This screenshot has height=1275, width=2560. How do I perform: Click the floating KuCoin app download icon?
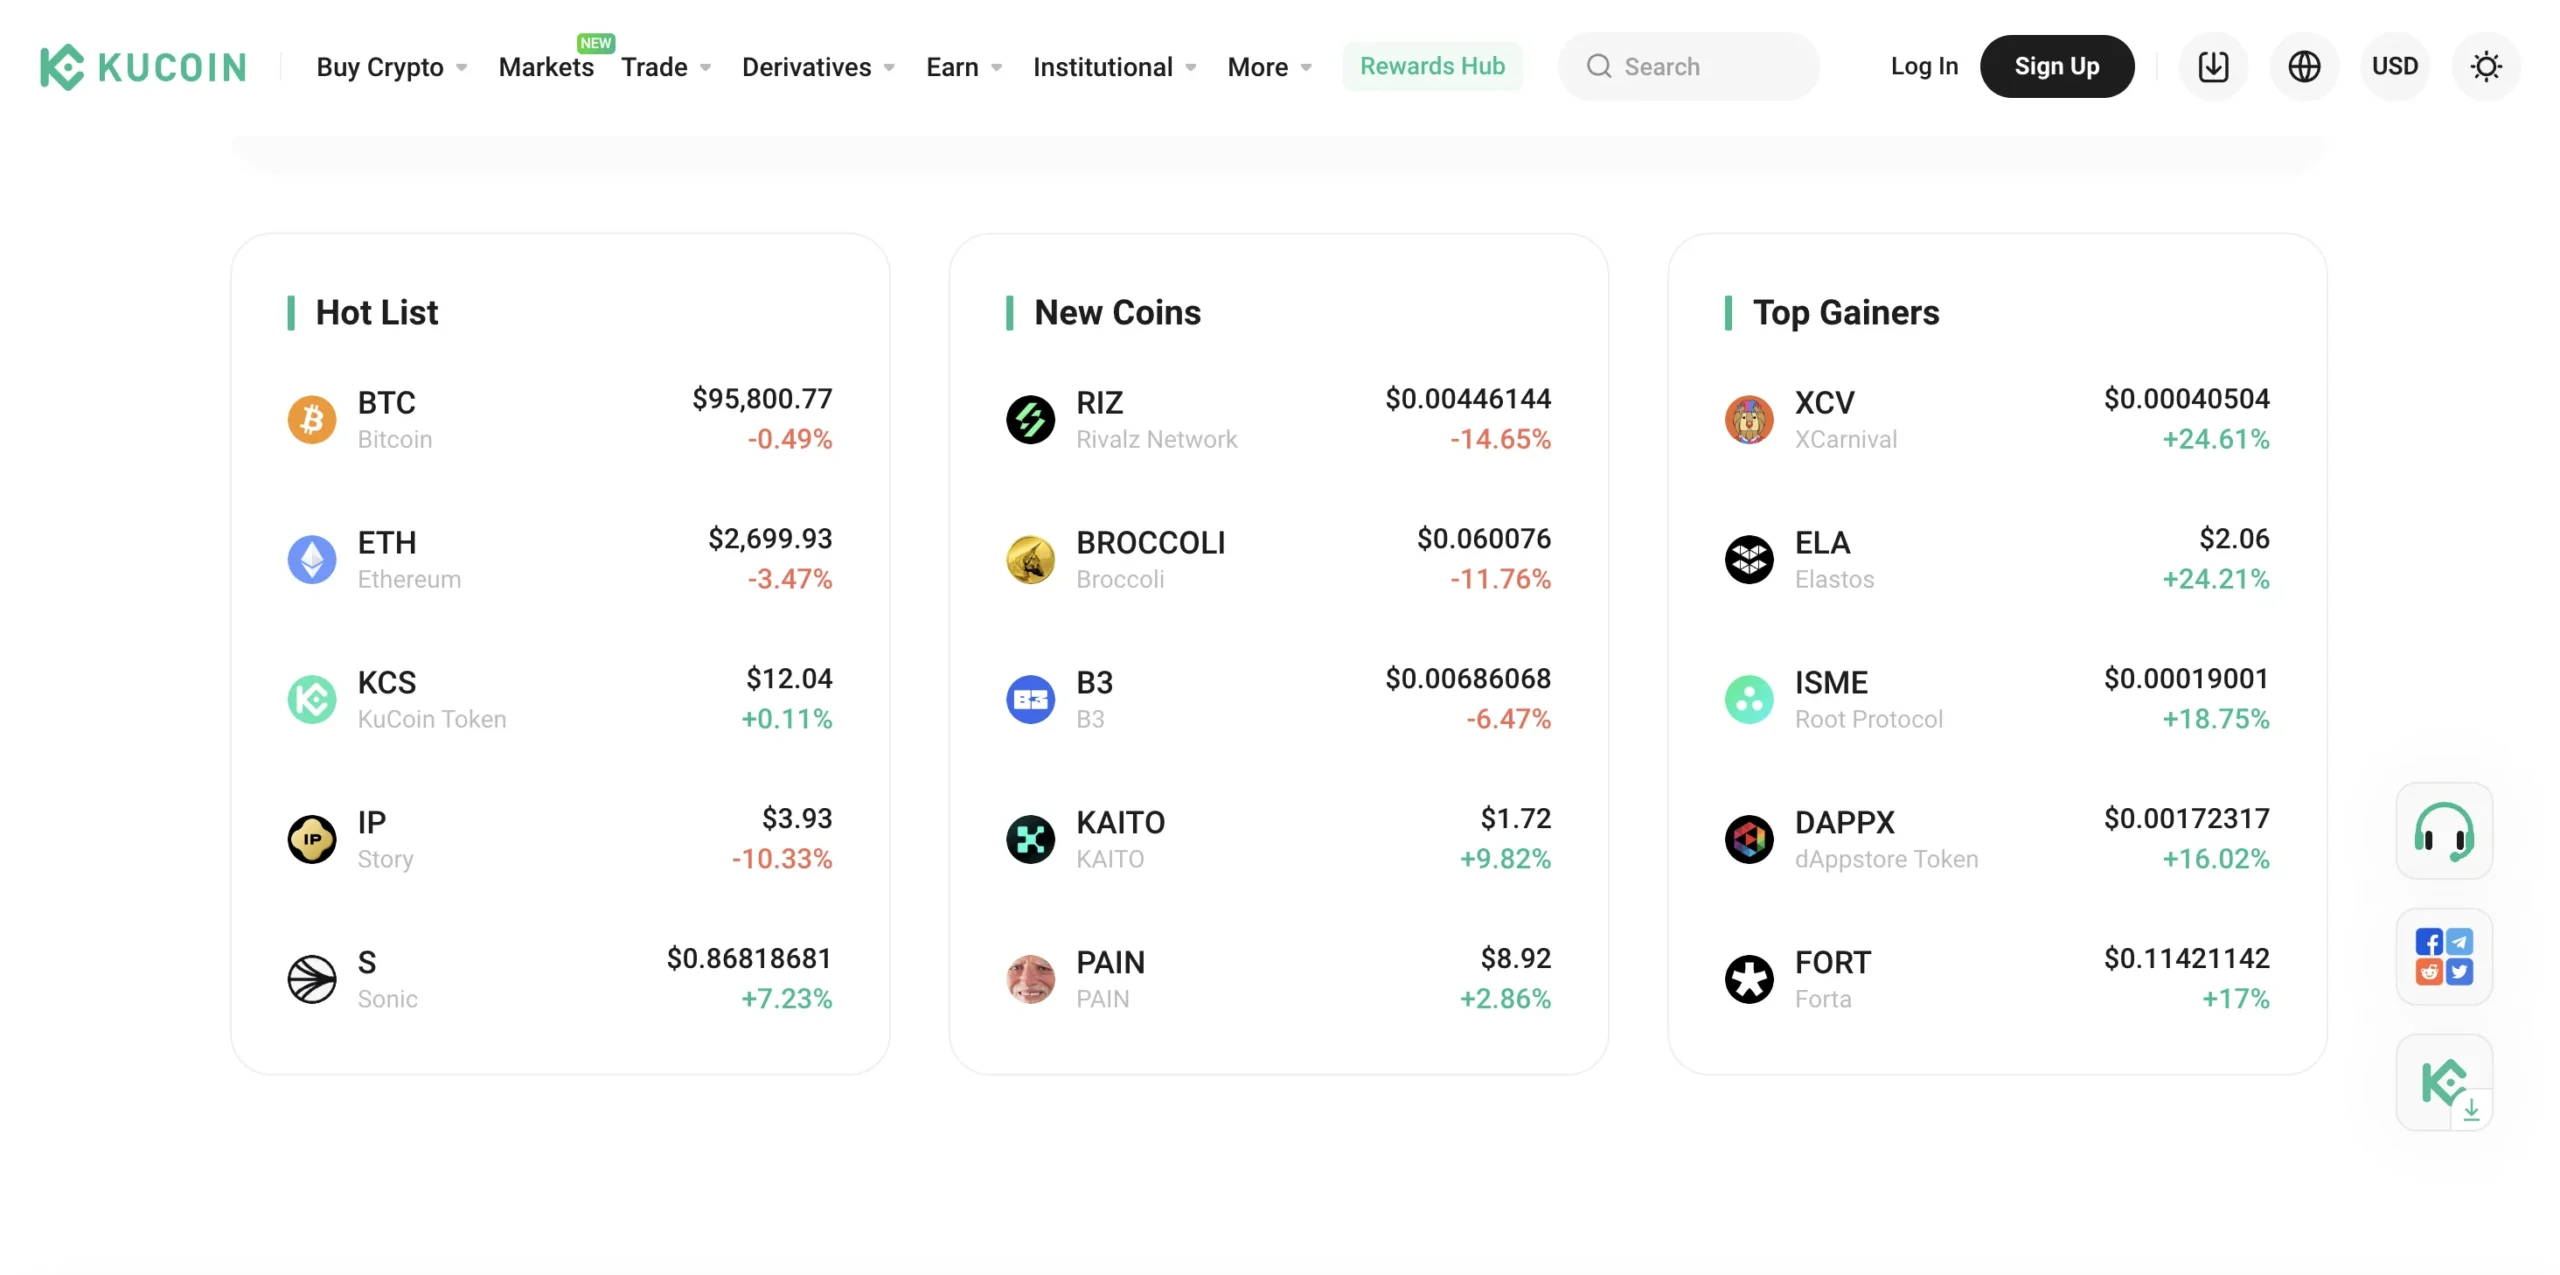point(2444,1083)
